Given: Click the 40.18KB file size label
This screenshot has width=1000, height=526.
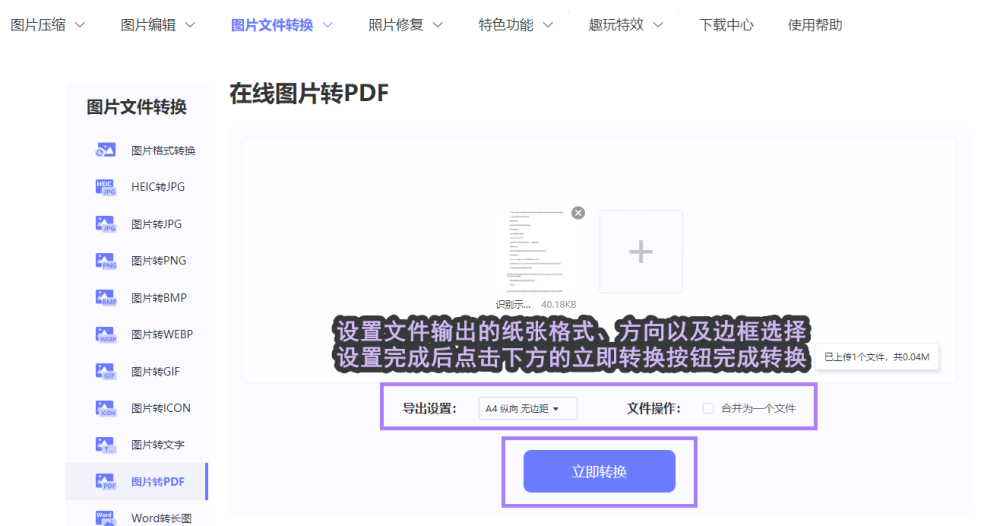Looking at the screenshot, I should click(x=559, y=305).
